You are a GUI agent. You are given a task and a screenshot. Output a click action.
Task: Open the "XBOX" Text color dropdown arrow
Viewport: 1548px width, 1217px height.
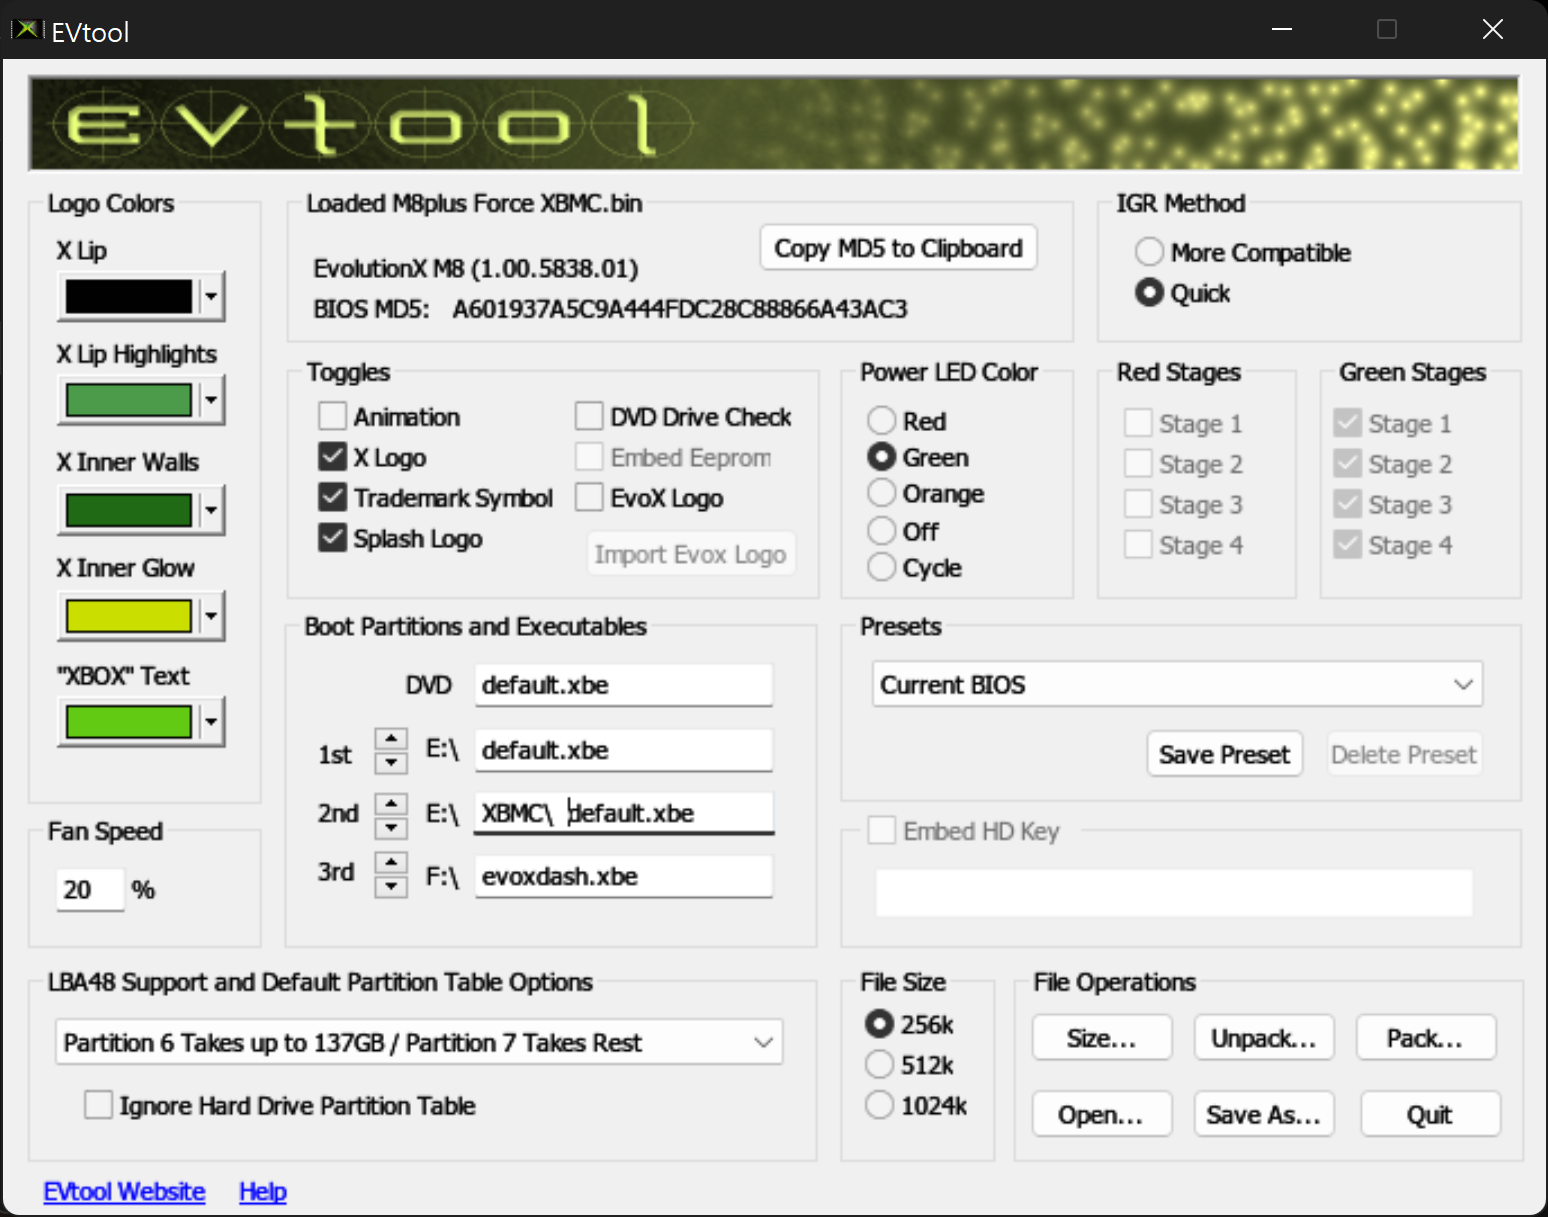[211, 721]
